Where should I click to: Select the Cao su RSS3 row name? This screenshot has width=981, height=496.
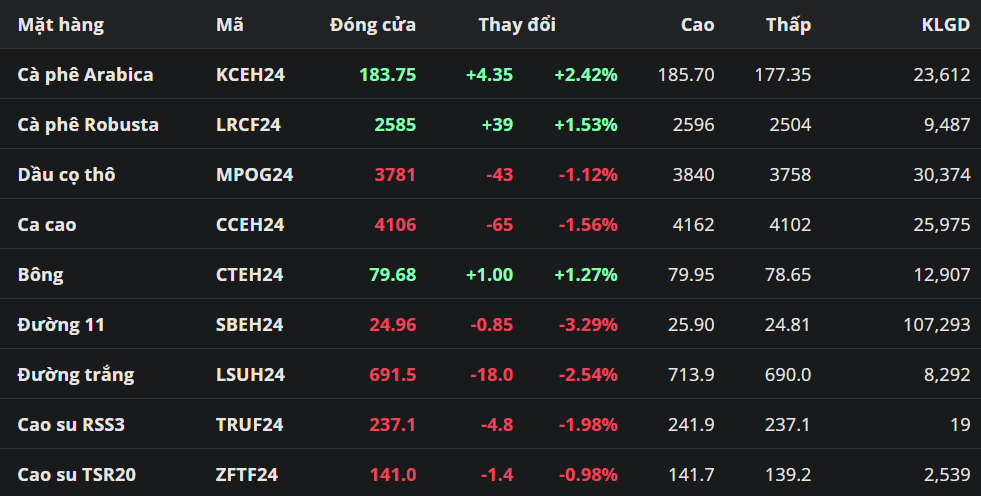[x=71, y=425]
